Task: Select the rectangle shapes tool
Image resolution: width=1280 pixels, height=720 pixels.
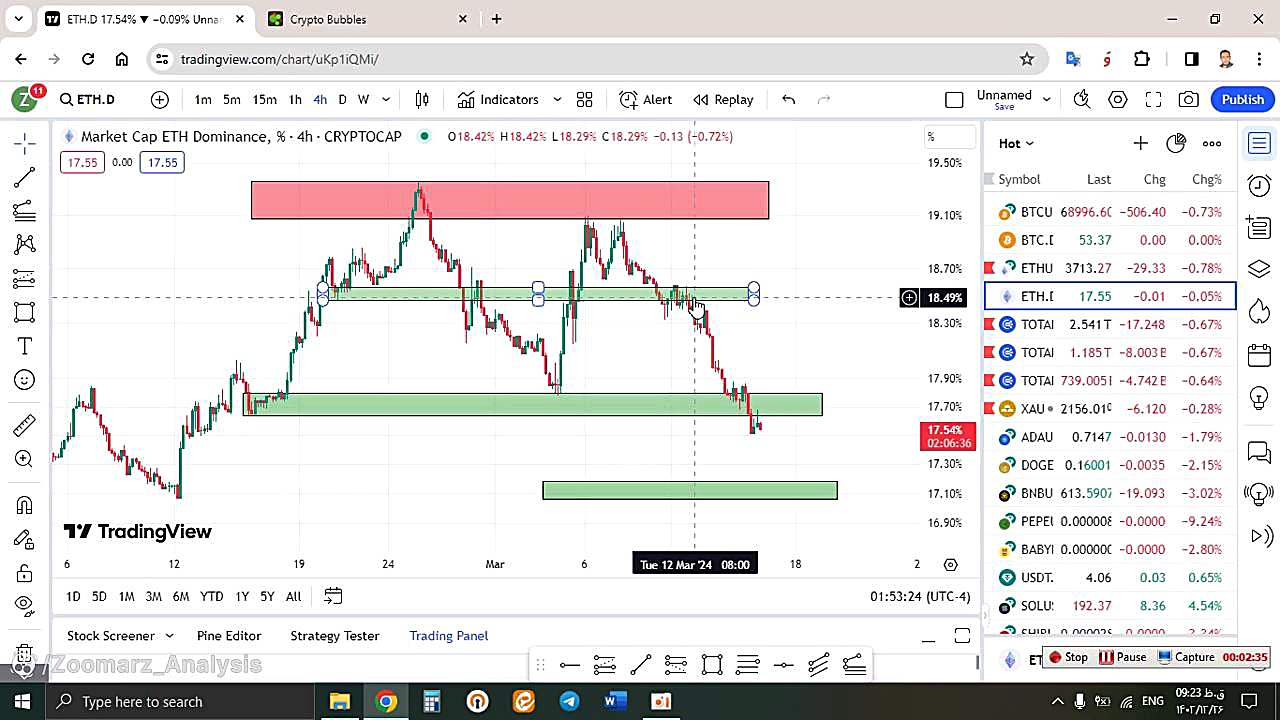Action: 25,312
